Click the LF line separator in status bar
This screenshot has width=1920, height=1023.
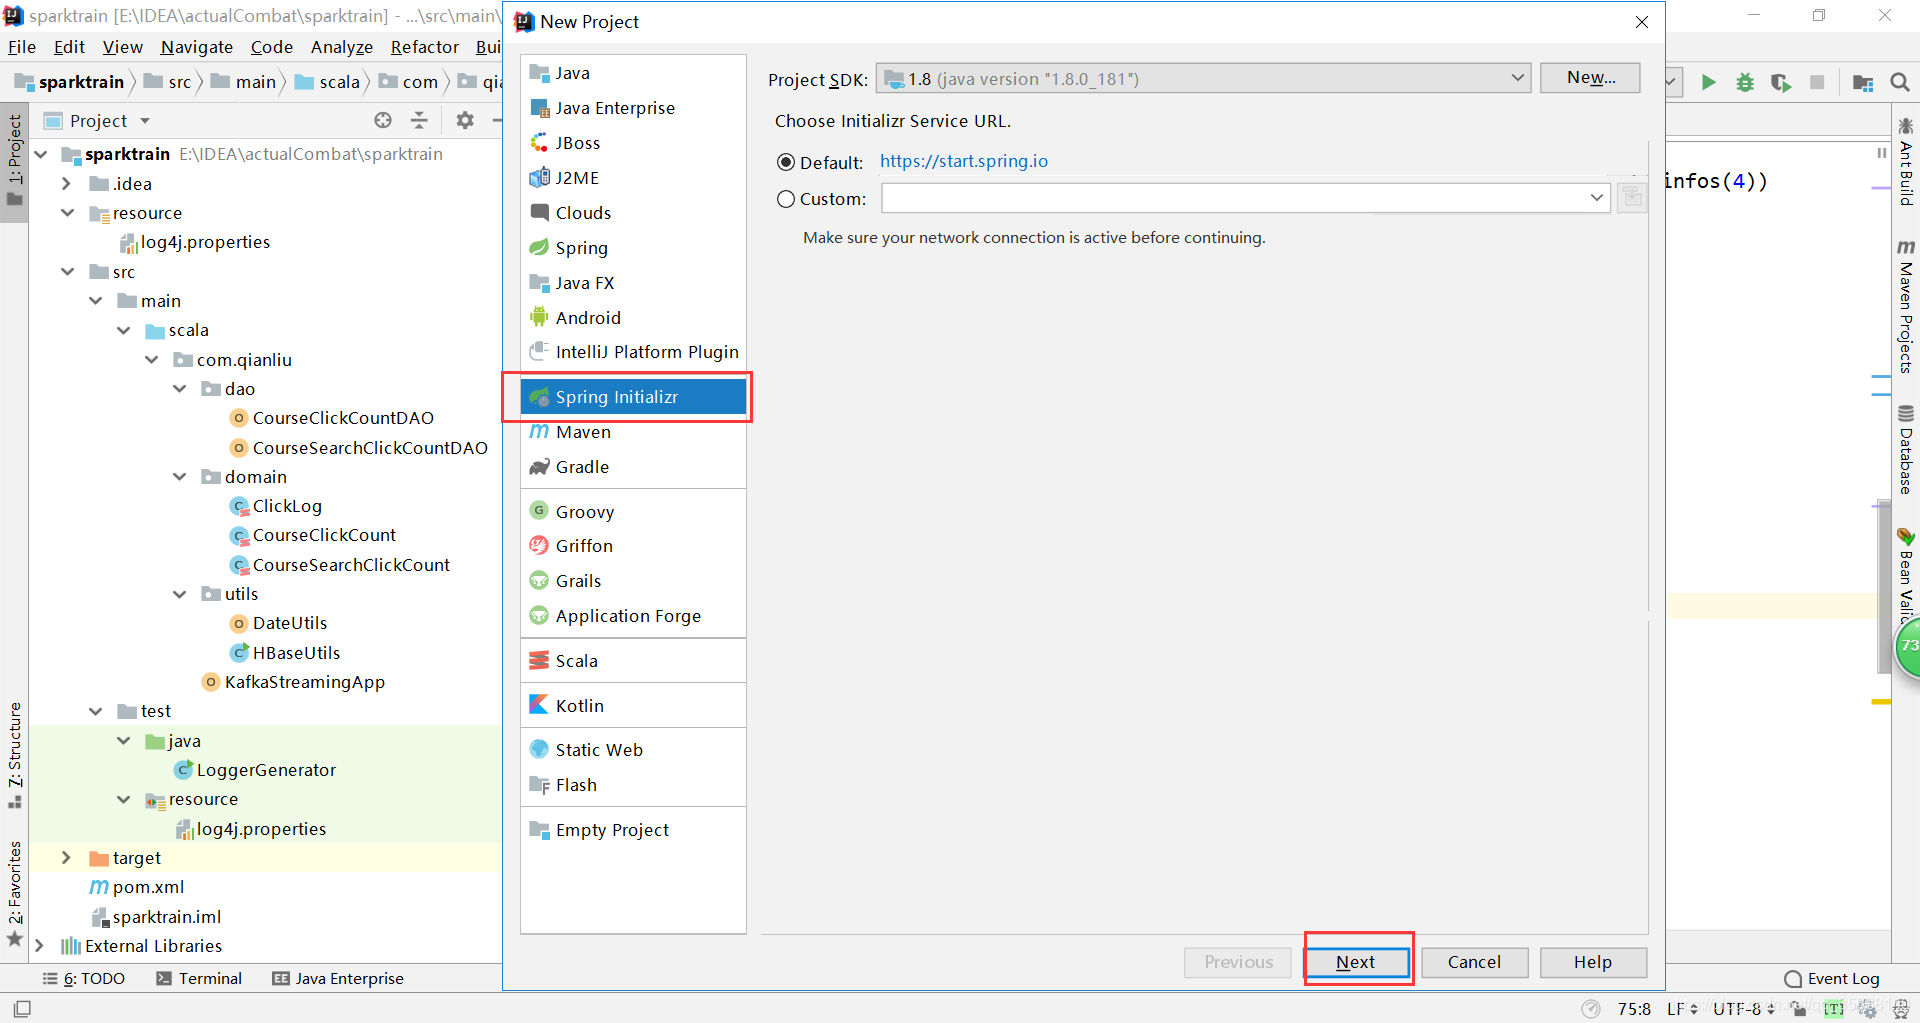(x=1682, y=1009)
